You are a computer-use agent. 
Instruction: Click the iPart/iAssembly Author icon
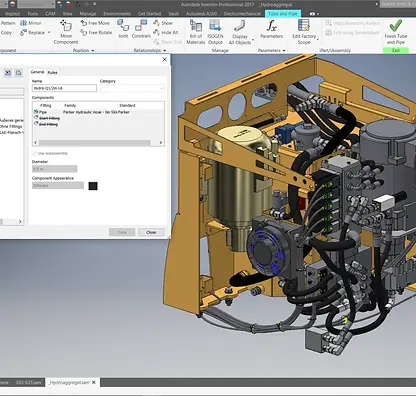pyautogui.click(x=328, y=23)
